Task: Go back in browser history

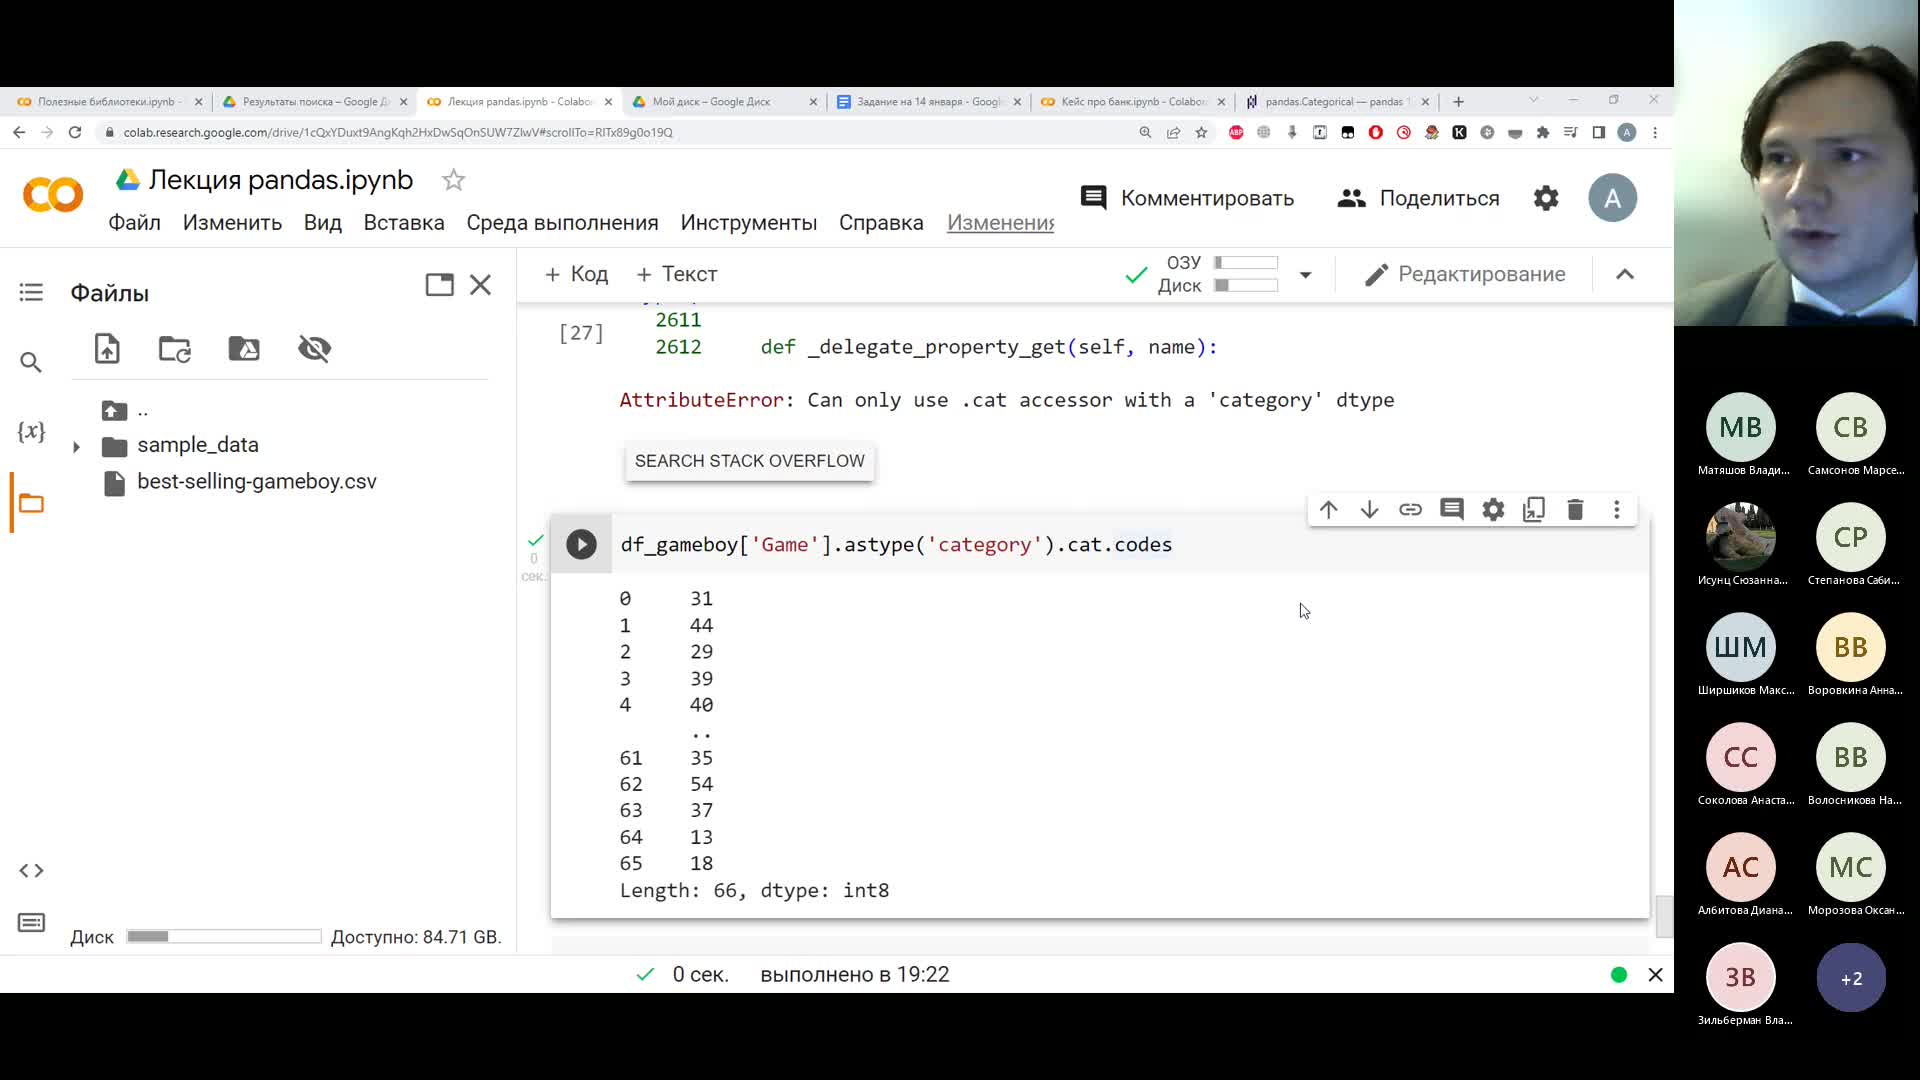Action: tap(19, 132)
